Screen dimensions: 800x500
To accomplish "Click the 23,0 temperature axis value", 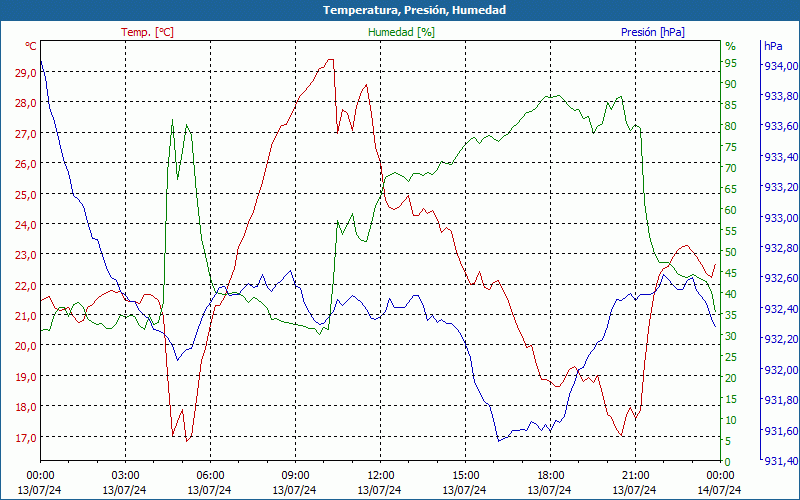I will (26, 255).
